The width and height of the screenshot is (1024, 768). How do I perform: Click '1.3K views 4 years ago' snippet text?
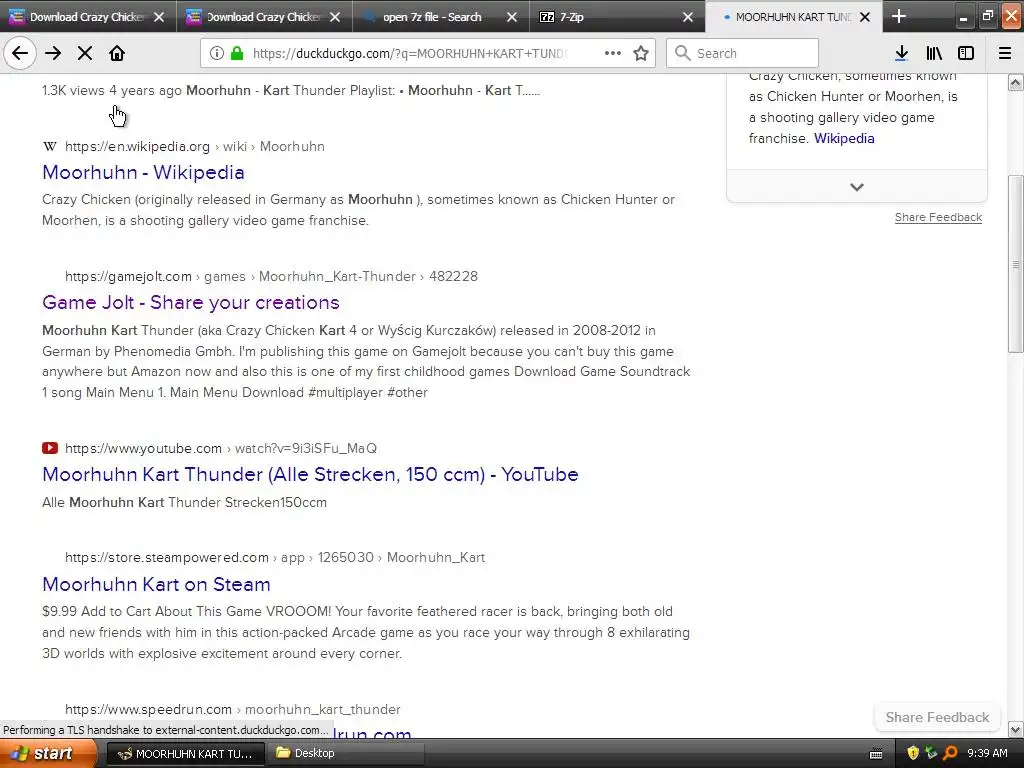coord(112,91)
